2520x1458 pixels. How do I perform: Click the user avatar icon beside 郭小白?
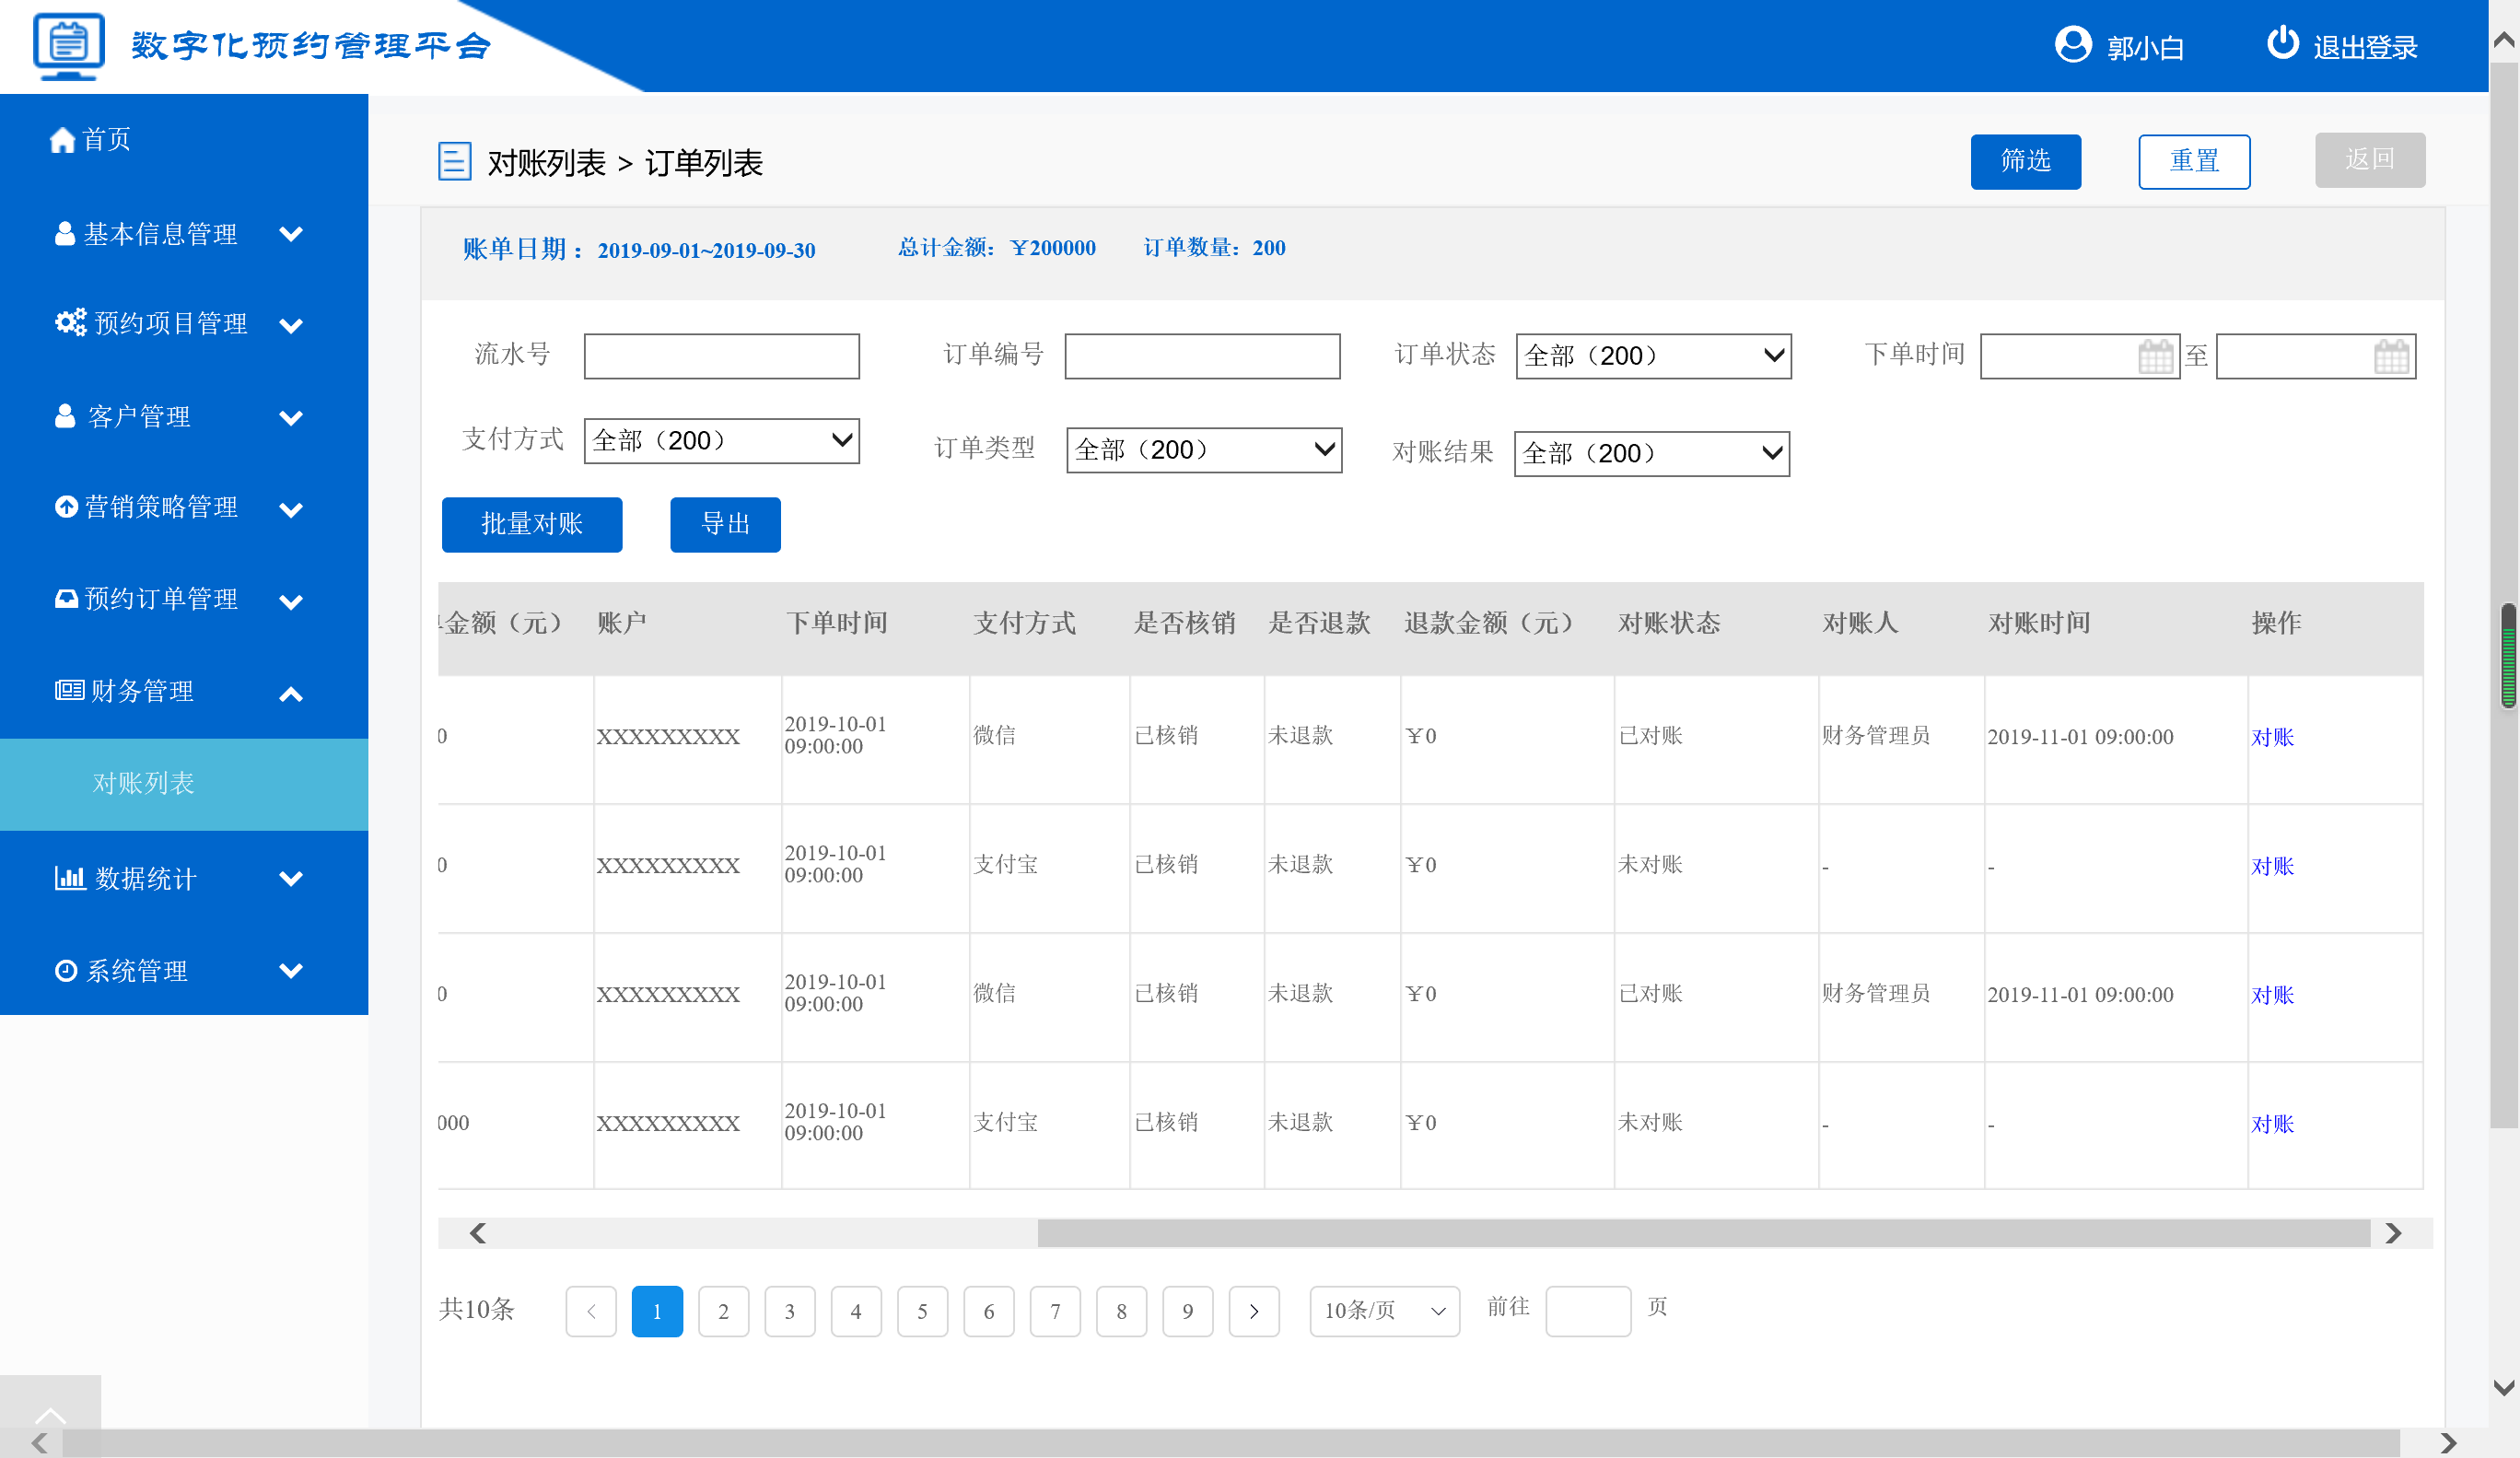(2073, 45)
